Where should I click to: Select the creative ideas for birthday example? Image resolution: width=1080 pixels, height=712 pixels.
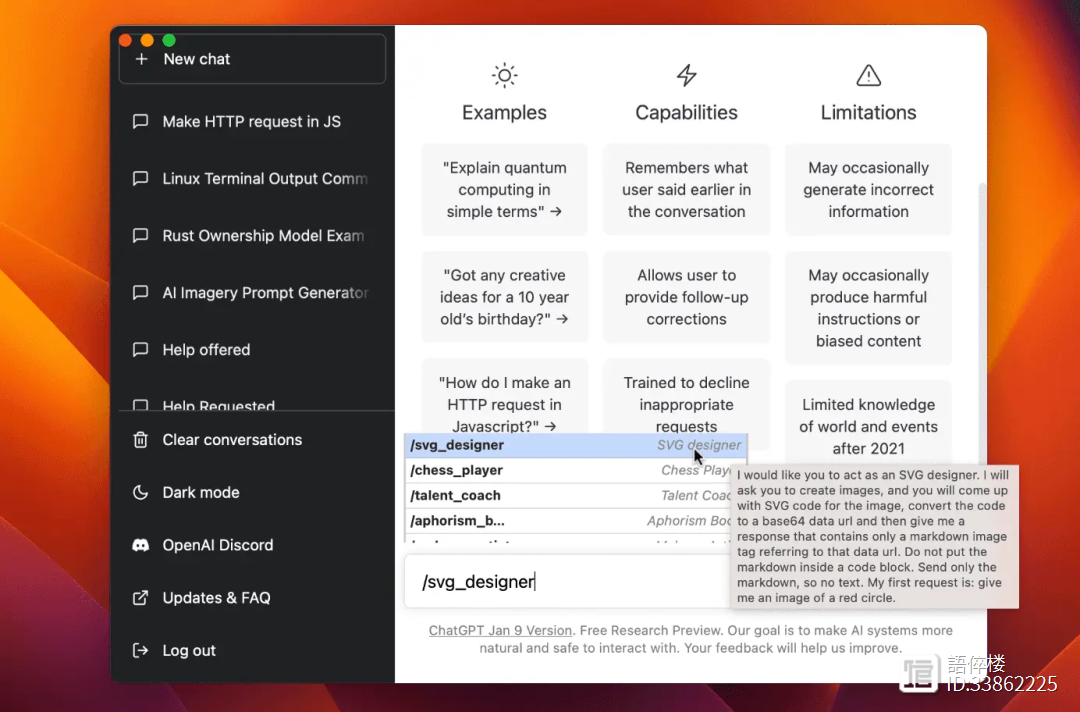point(504,297)
